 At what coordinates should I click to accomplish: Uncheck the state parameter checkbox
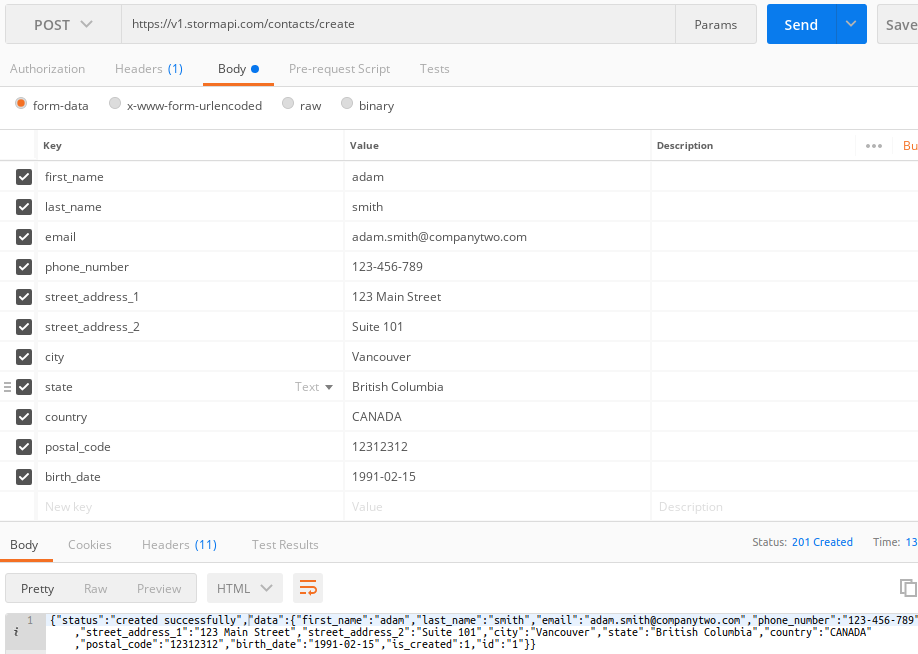click(24, 387)
